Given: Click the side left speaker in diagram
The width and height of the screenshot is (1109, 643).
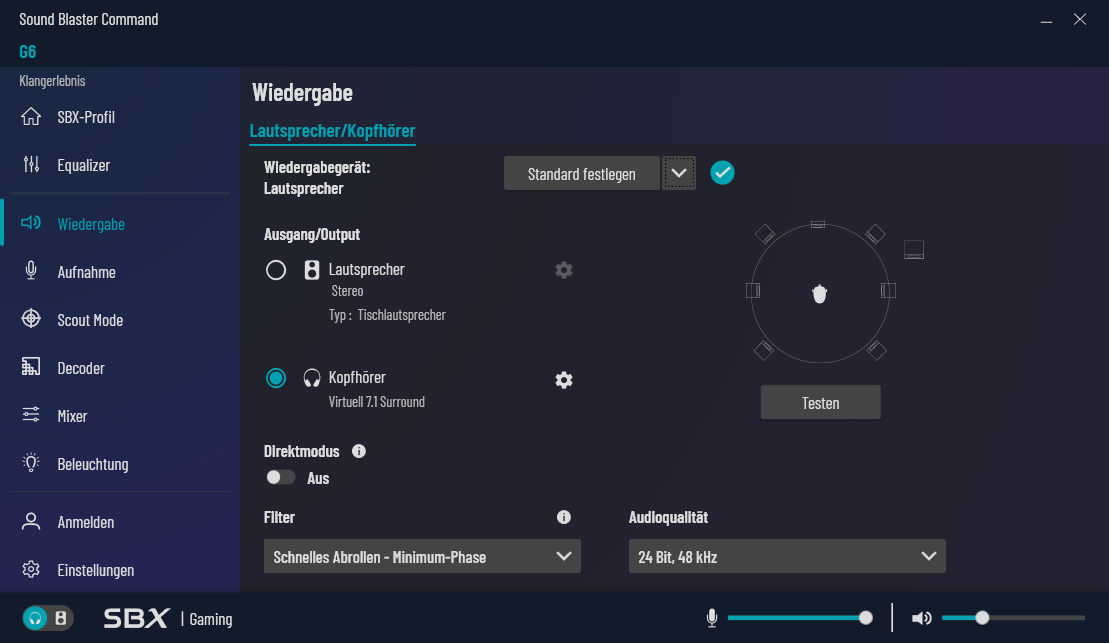Looking at the screenshot, I should [753, 290].
